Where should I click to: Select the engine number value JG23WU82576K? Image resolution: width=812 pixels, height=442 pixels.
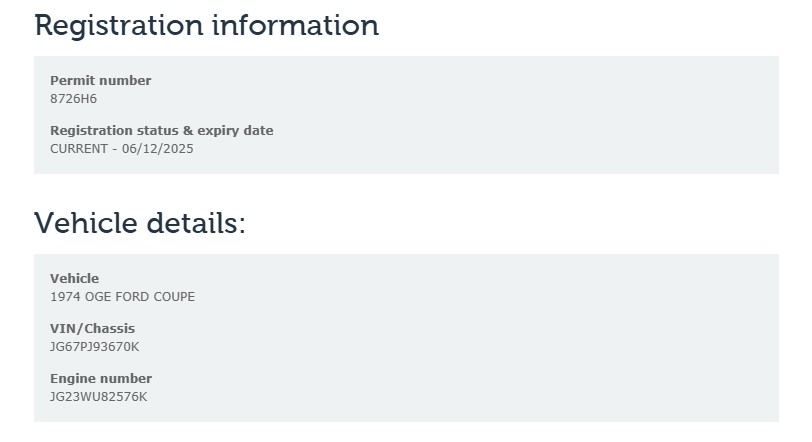[98, 396]
